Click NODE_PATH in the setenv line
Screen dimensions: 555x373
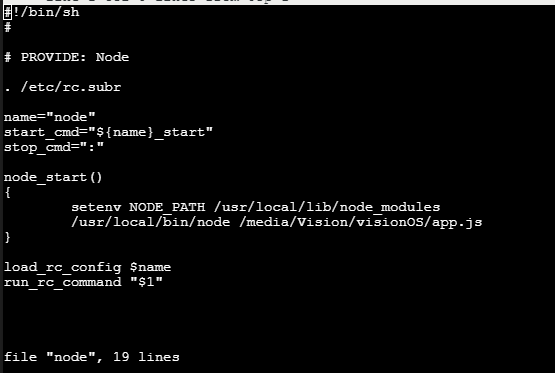[167, 207]
